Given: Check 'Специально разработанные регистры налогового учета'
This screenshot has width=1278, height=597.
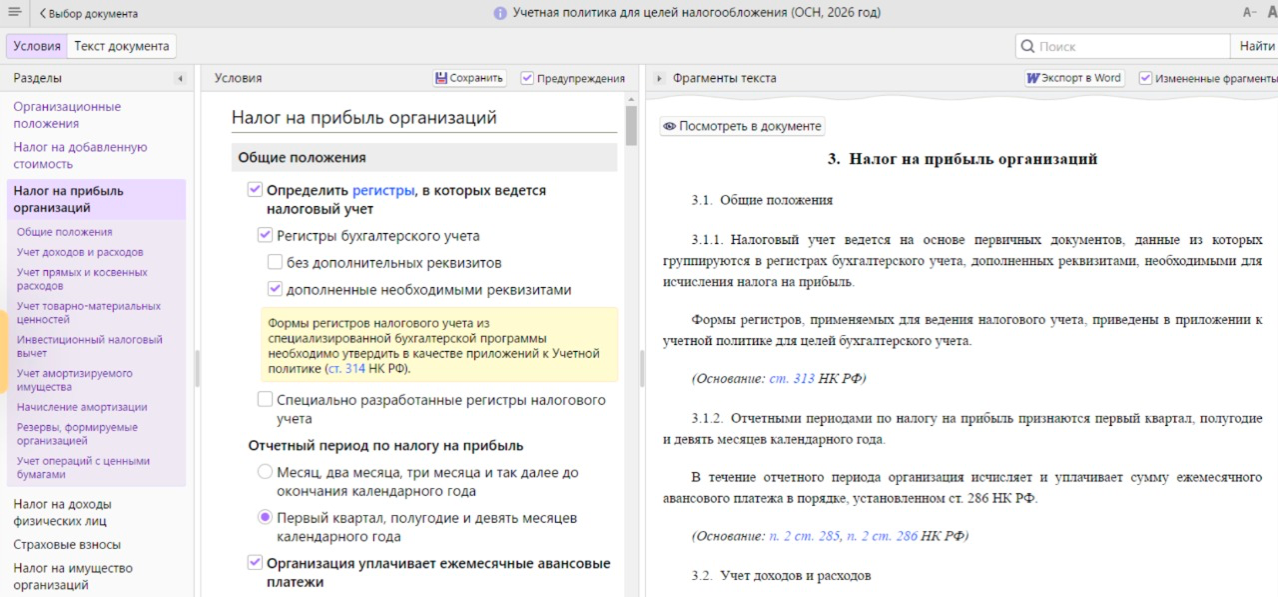Looking at the screenshot, I should tap(265, 400).
